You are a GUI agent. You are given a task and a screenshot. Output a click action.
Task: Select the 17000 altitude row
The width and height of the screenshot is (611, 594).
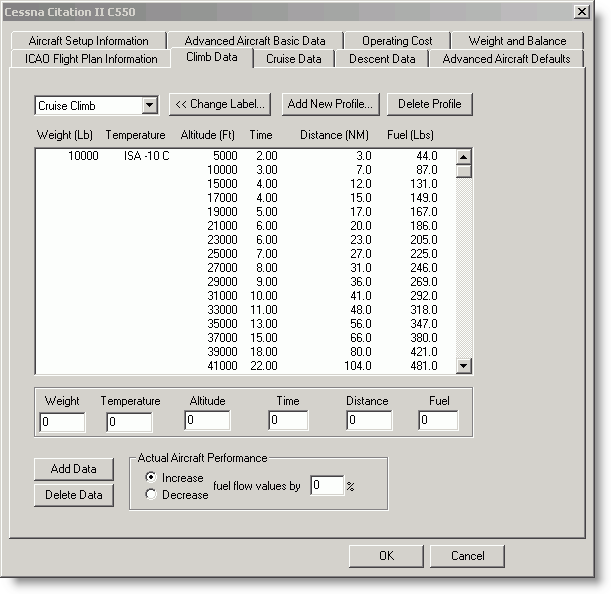point(245,198)
